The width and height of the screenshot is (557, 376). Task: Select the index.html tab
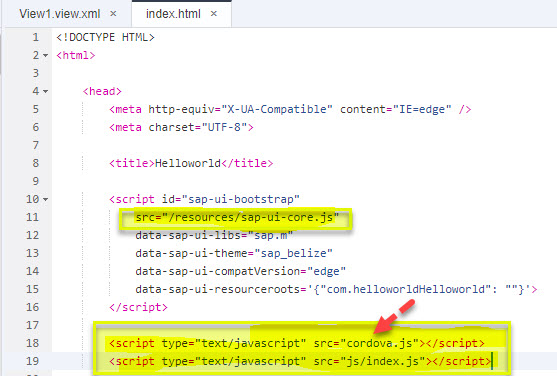click(x=173, y=14)
